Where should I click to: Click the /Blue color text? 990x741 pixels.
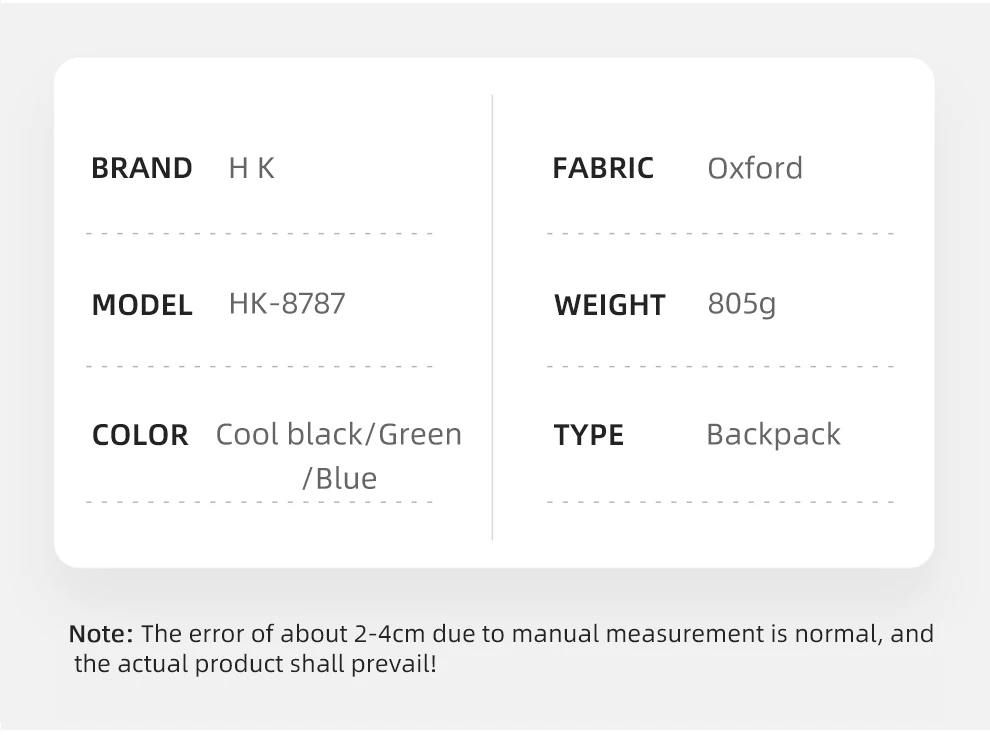point(339,478)
